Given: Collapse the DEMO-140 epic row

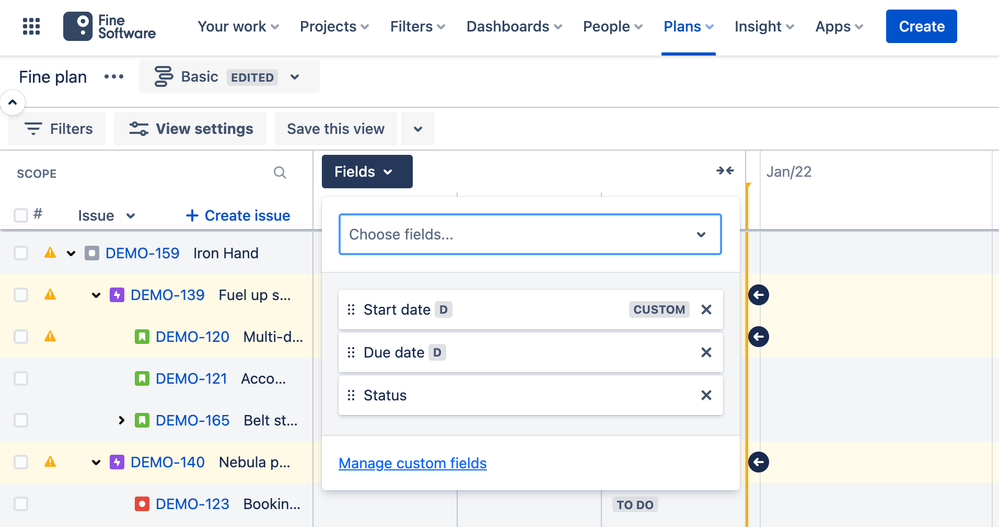Looking at the screenshot, I should (x=96, y=463).
